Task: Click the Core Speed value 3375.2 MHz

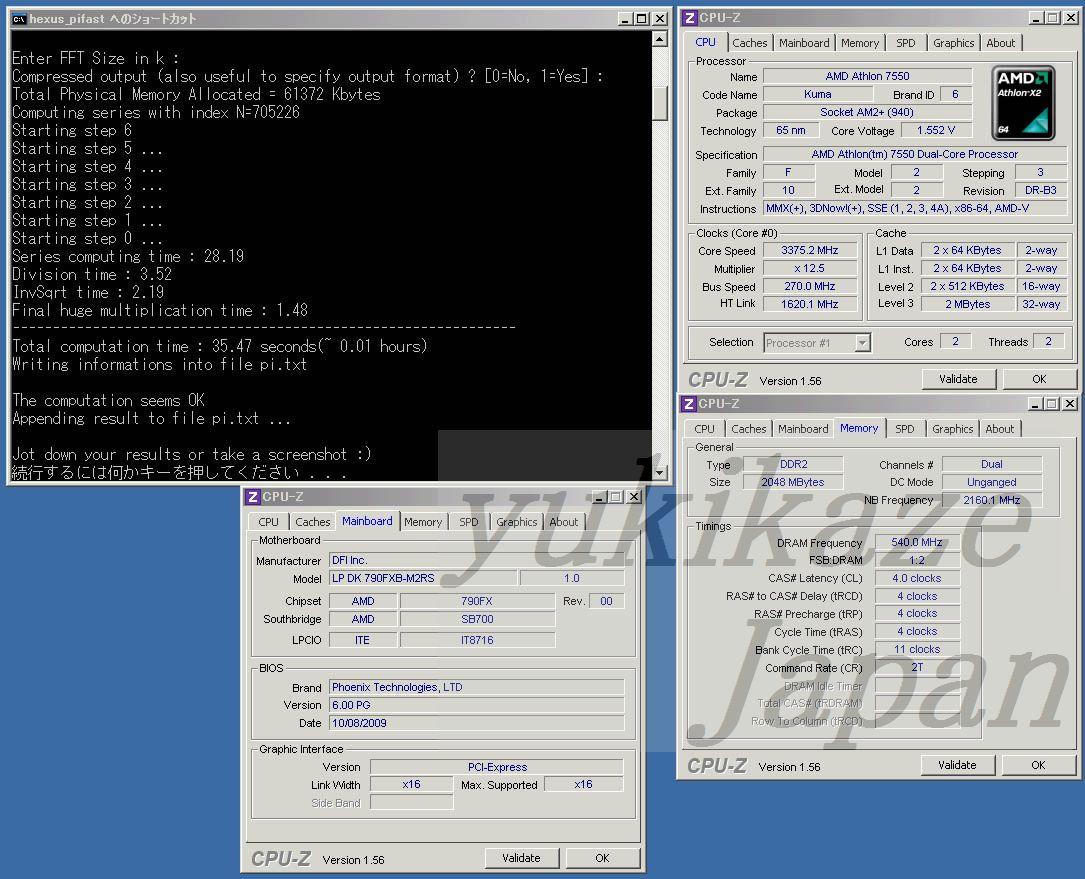Action: click(x=809, y=251)
